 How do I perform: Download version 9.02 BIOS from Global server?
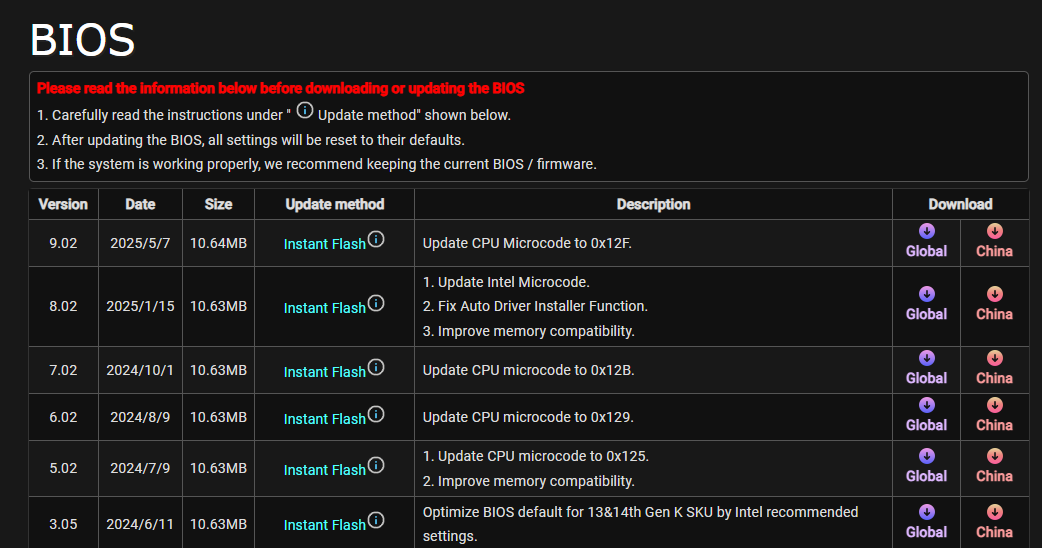(926, 242)
